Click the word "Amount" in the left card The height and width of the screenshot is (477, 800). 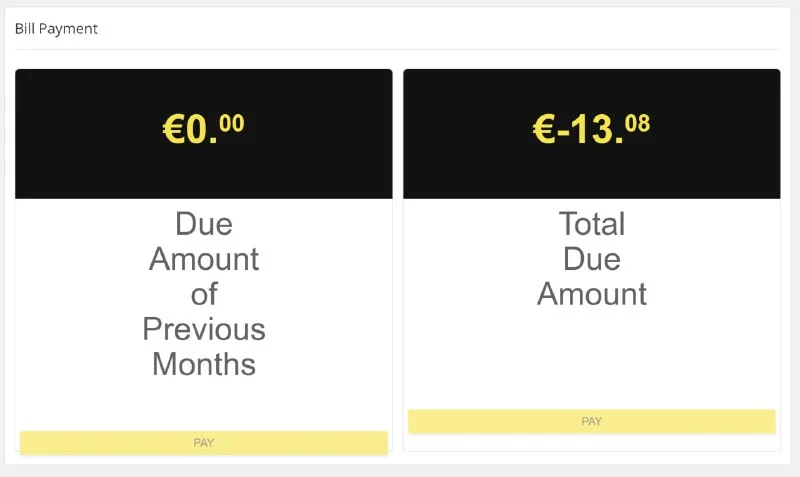point(204,259)
